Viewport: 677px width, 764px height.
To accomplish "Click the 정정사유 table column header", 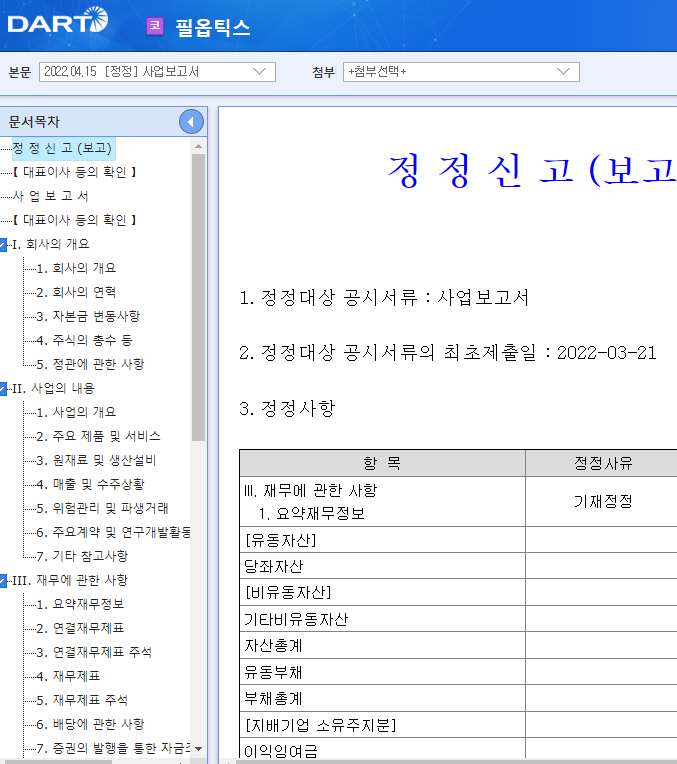I will (603, 463).
